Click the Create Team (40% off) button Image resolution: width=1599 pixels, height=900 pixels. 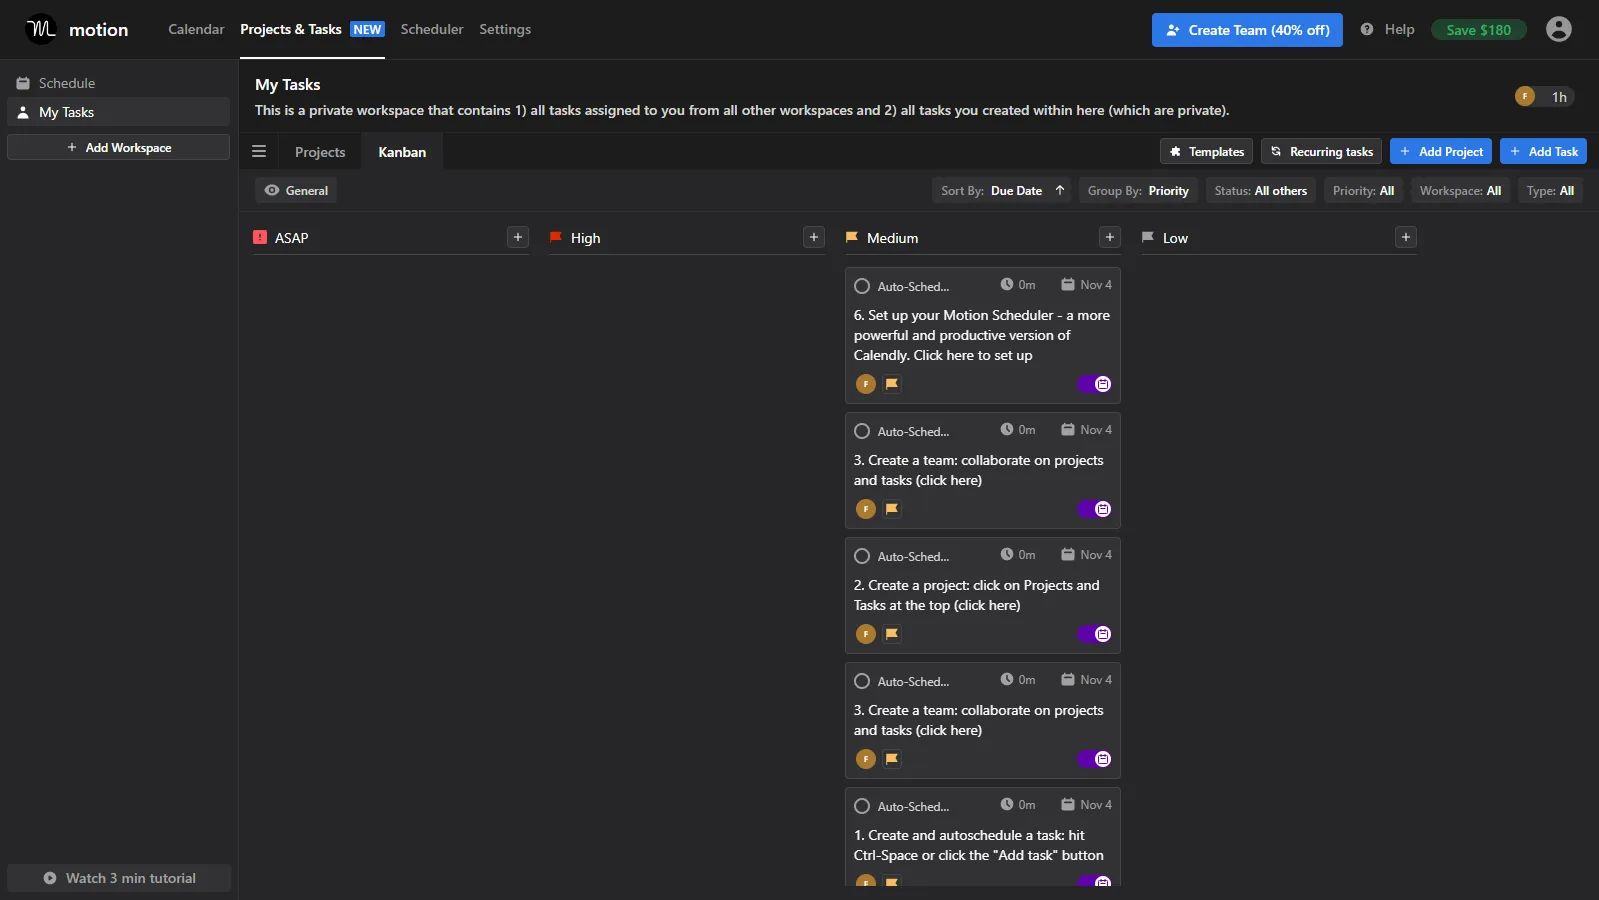(1247, 30)
